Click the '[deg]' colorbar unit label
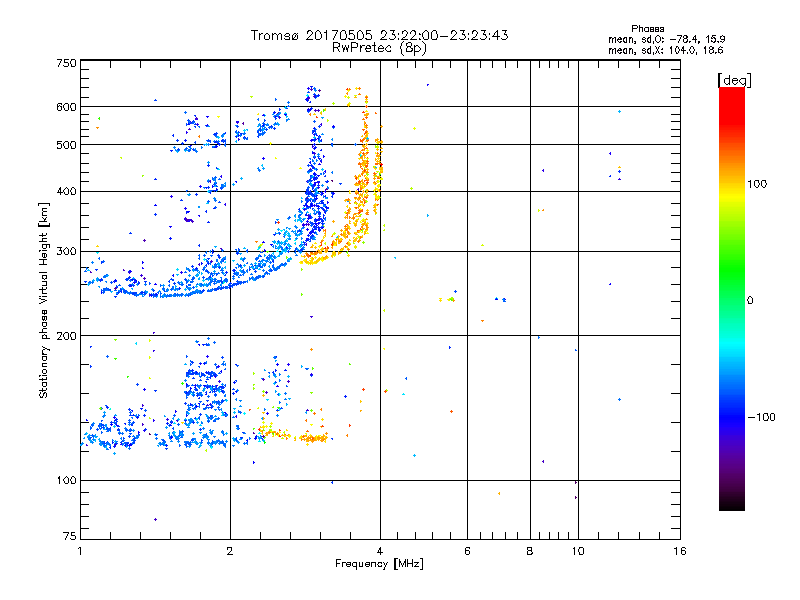Viewport: 800px width, 600px height. 734,80
